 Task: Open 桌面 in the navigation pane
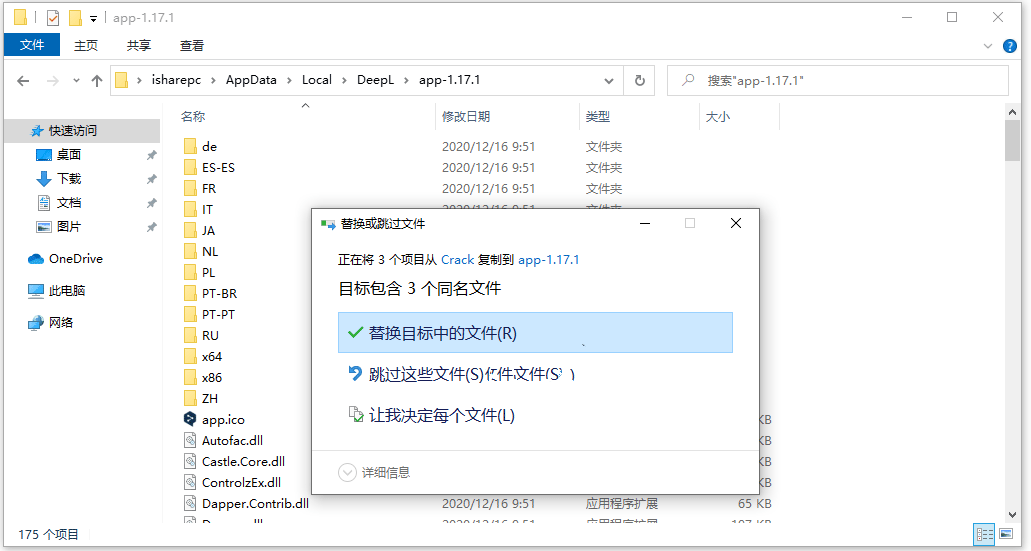[68, 155]
